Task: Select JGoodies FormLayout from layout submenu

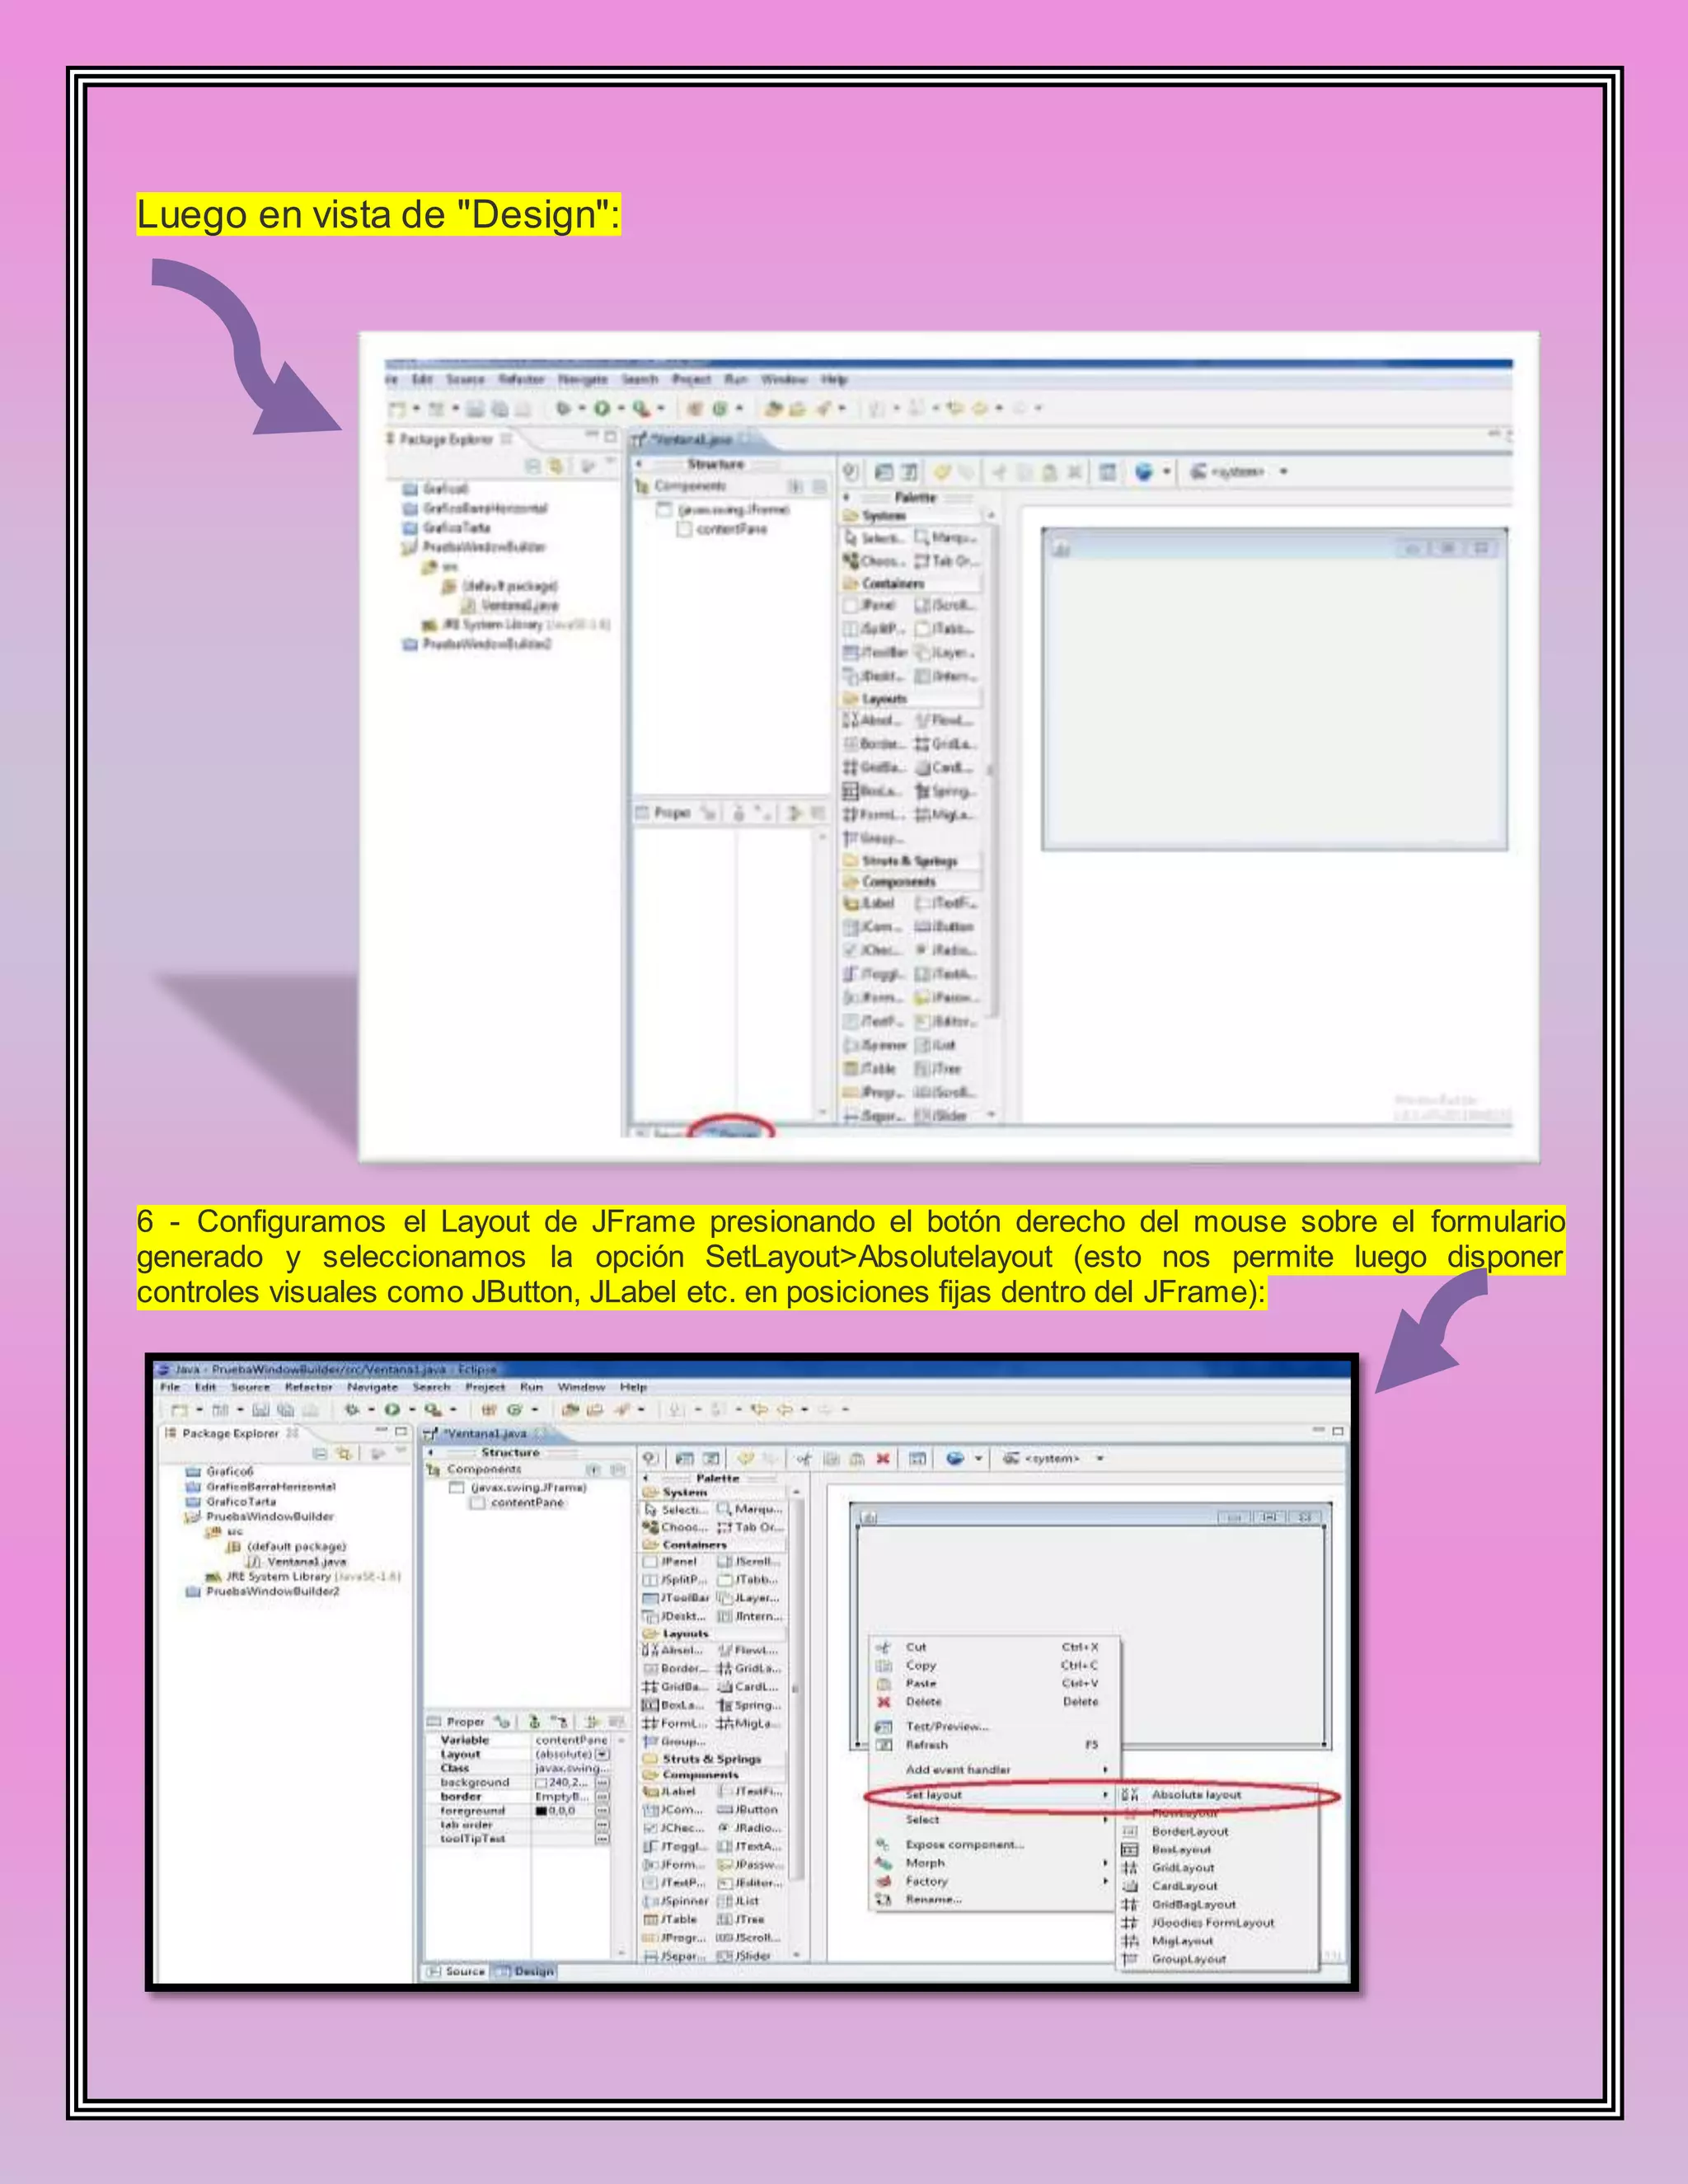Action: pos(1217,1922)
